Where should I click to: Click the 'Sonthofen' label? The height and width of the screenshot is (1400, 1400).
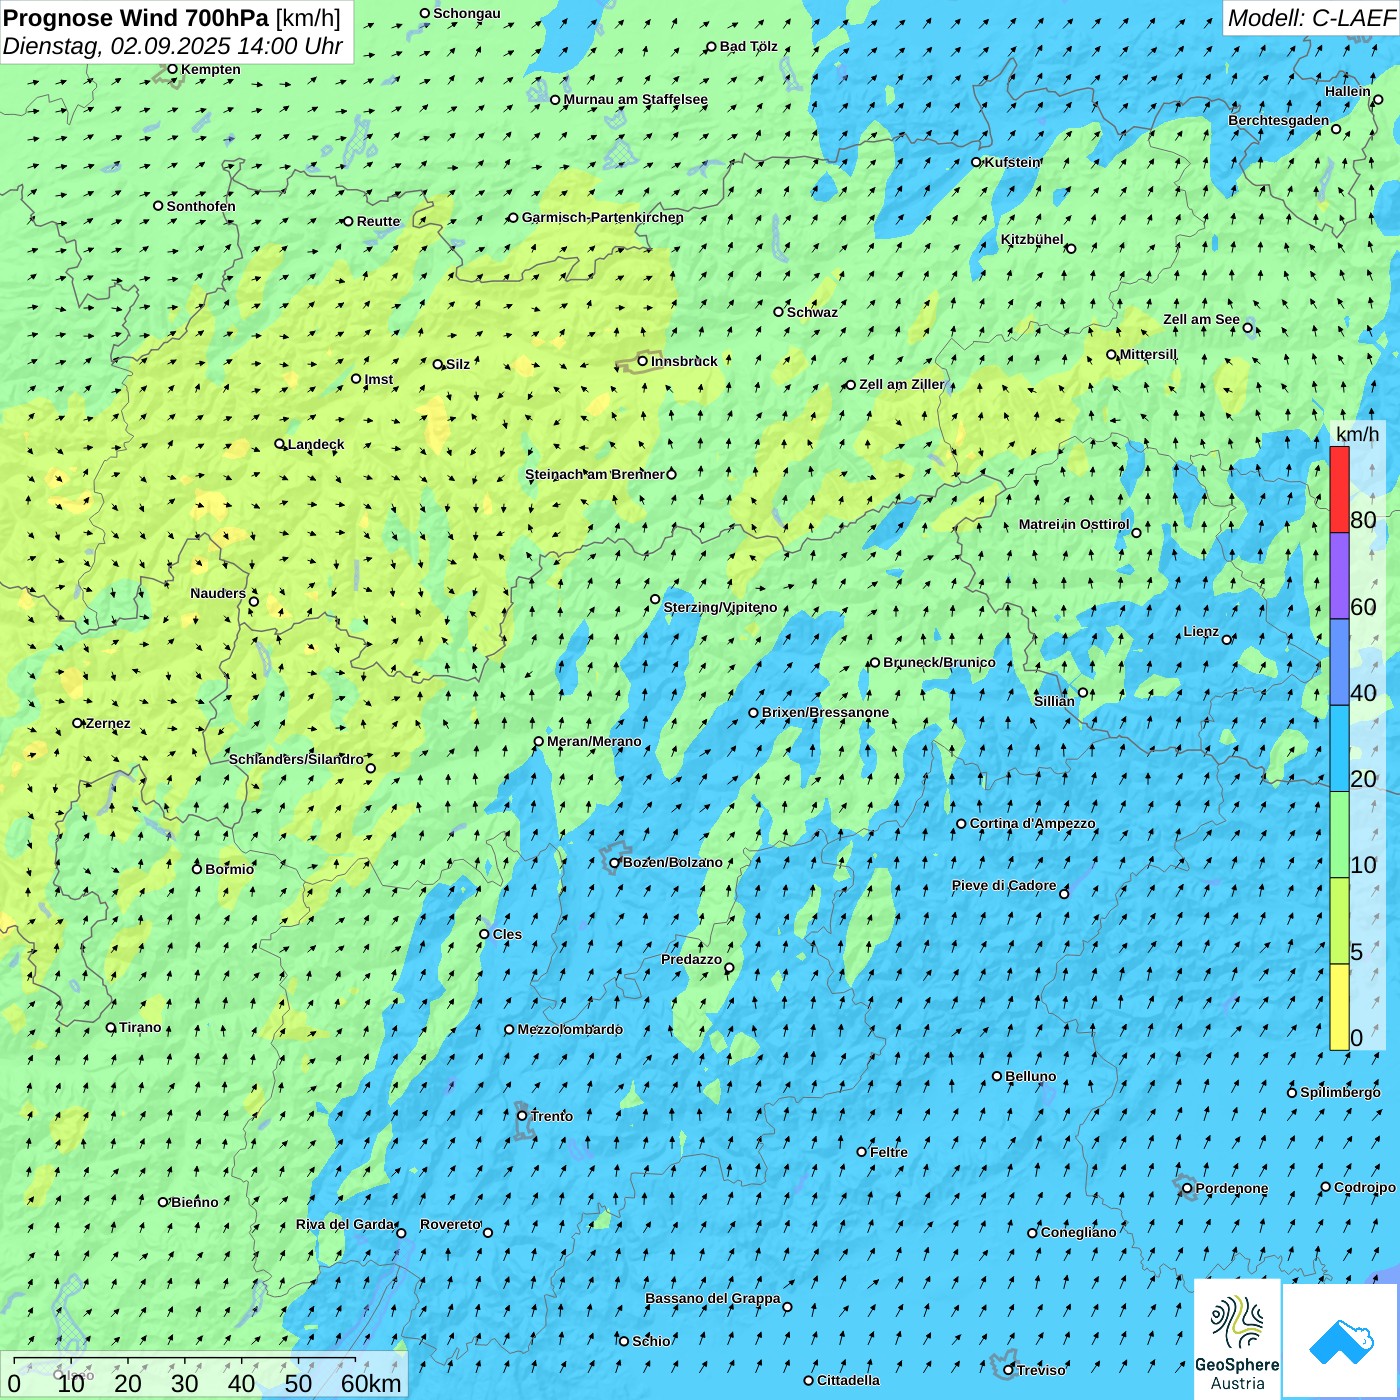coord(201,206)
